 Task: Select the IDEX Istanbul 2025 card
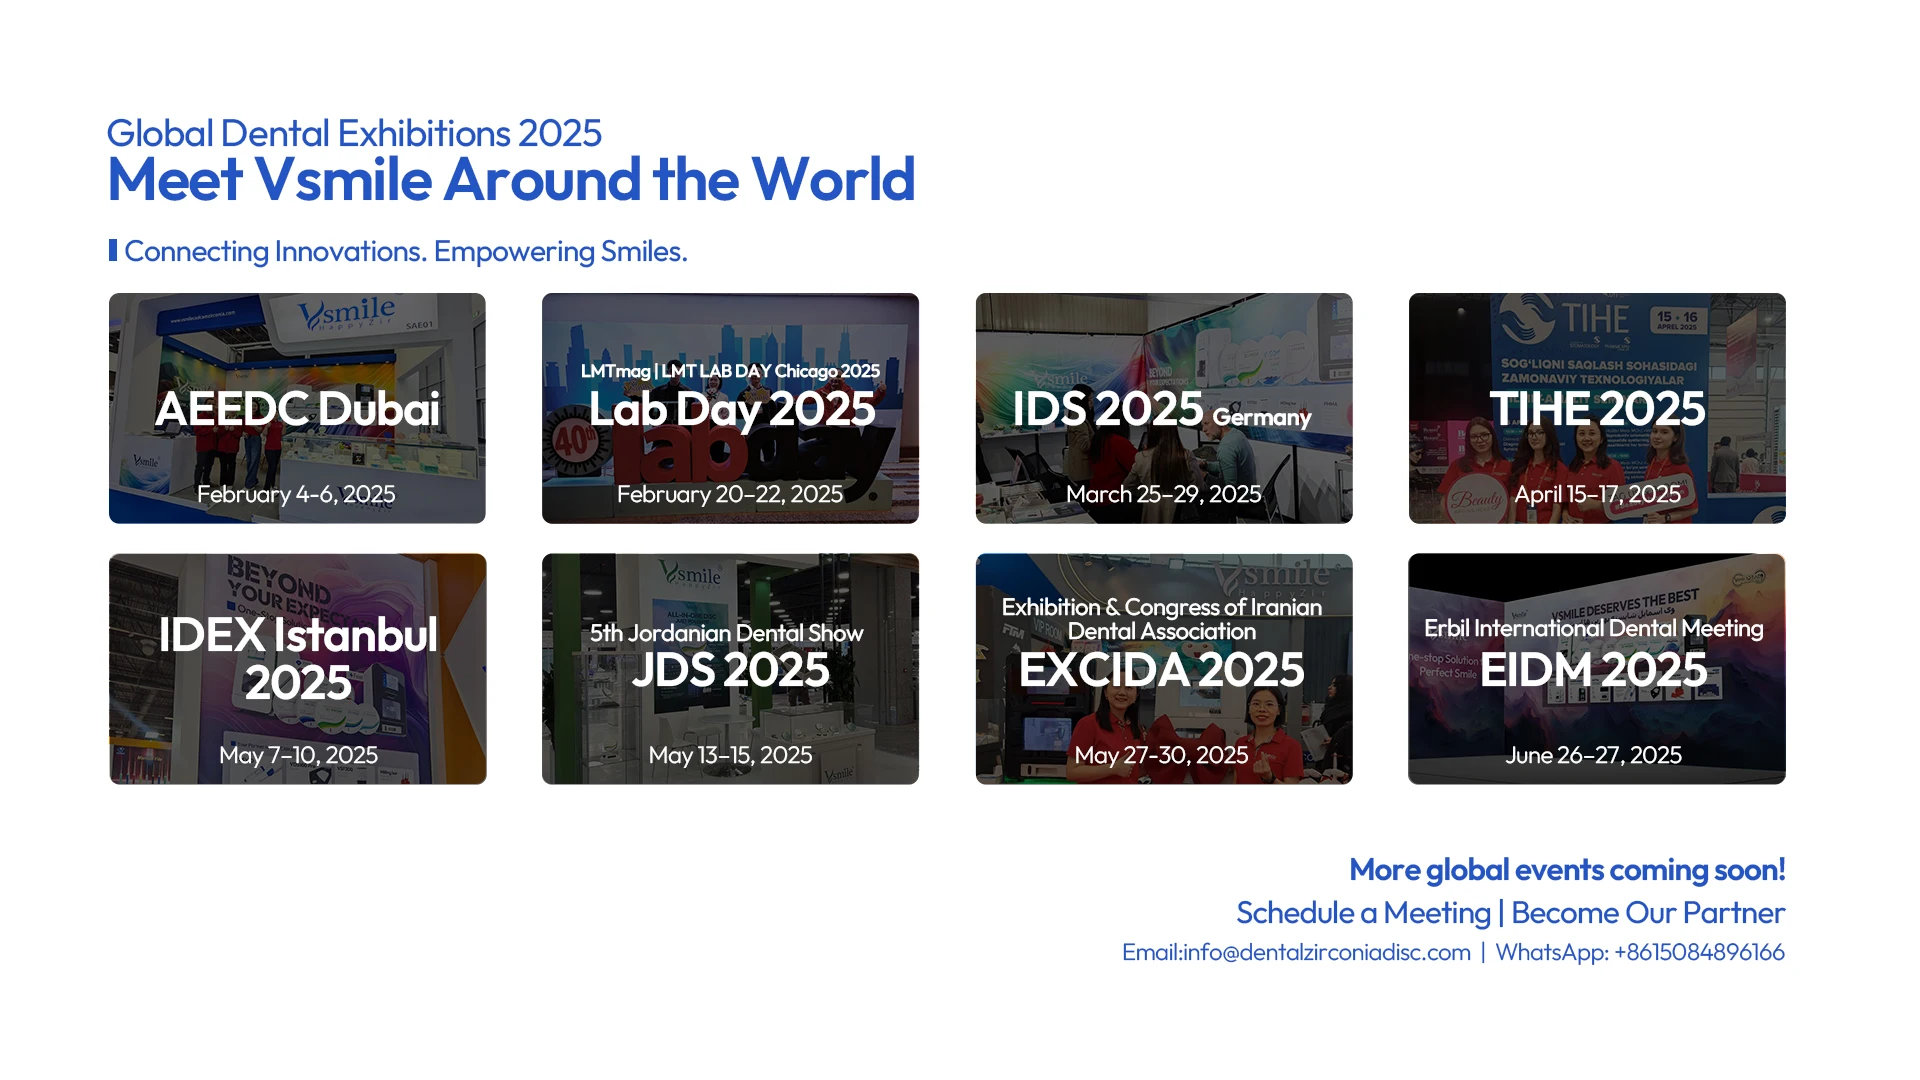297,668
